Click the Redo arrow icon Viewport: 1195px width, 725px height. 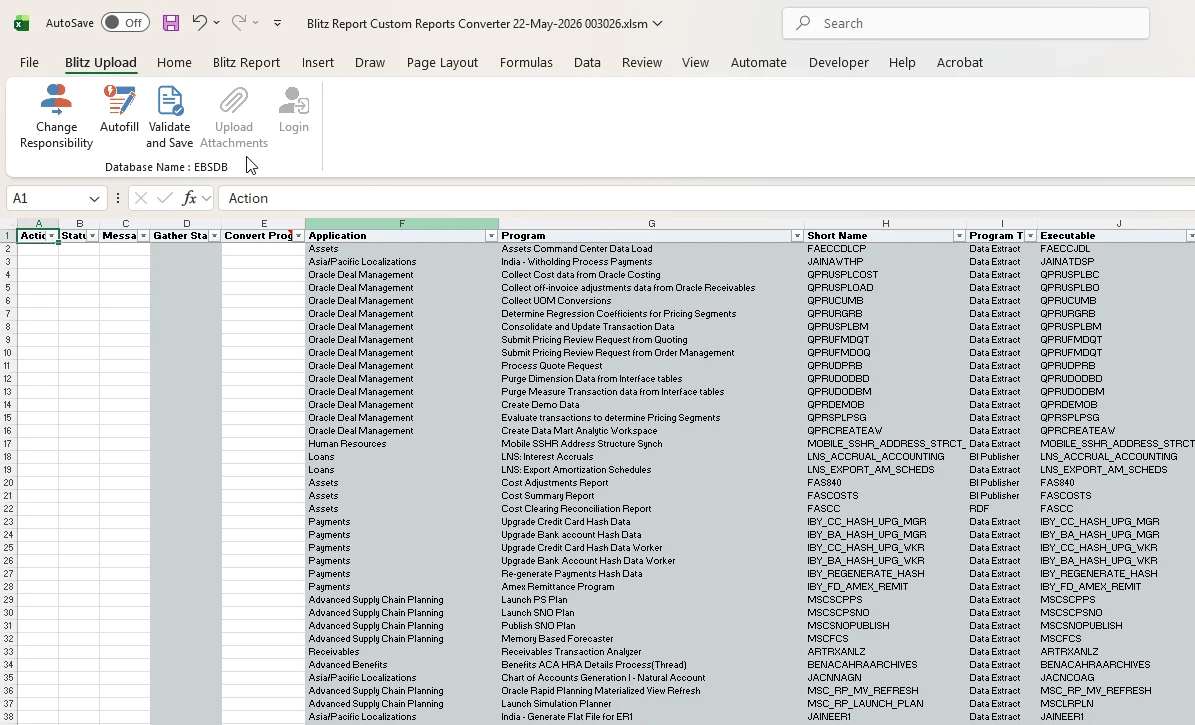coord(239,23)
